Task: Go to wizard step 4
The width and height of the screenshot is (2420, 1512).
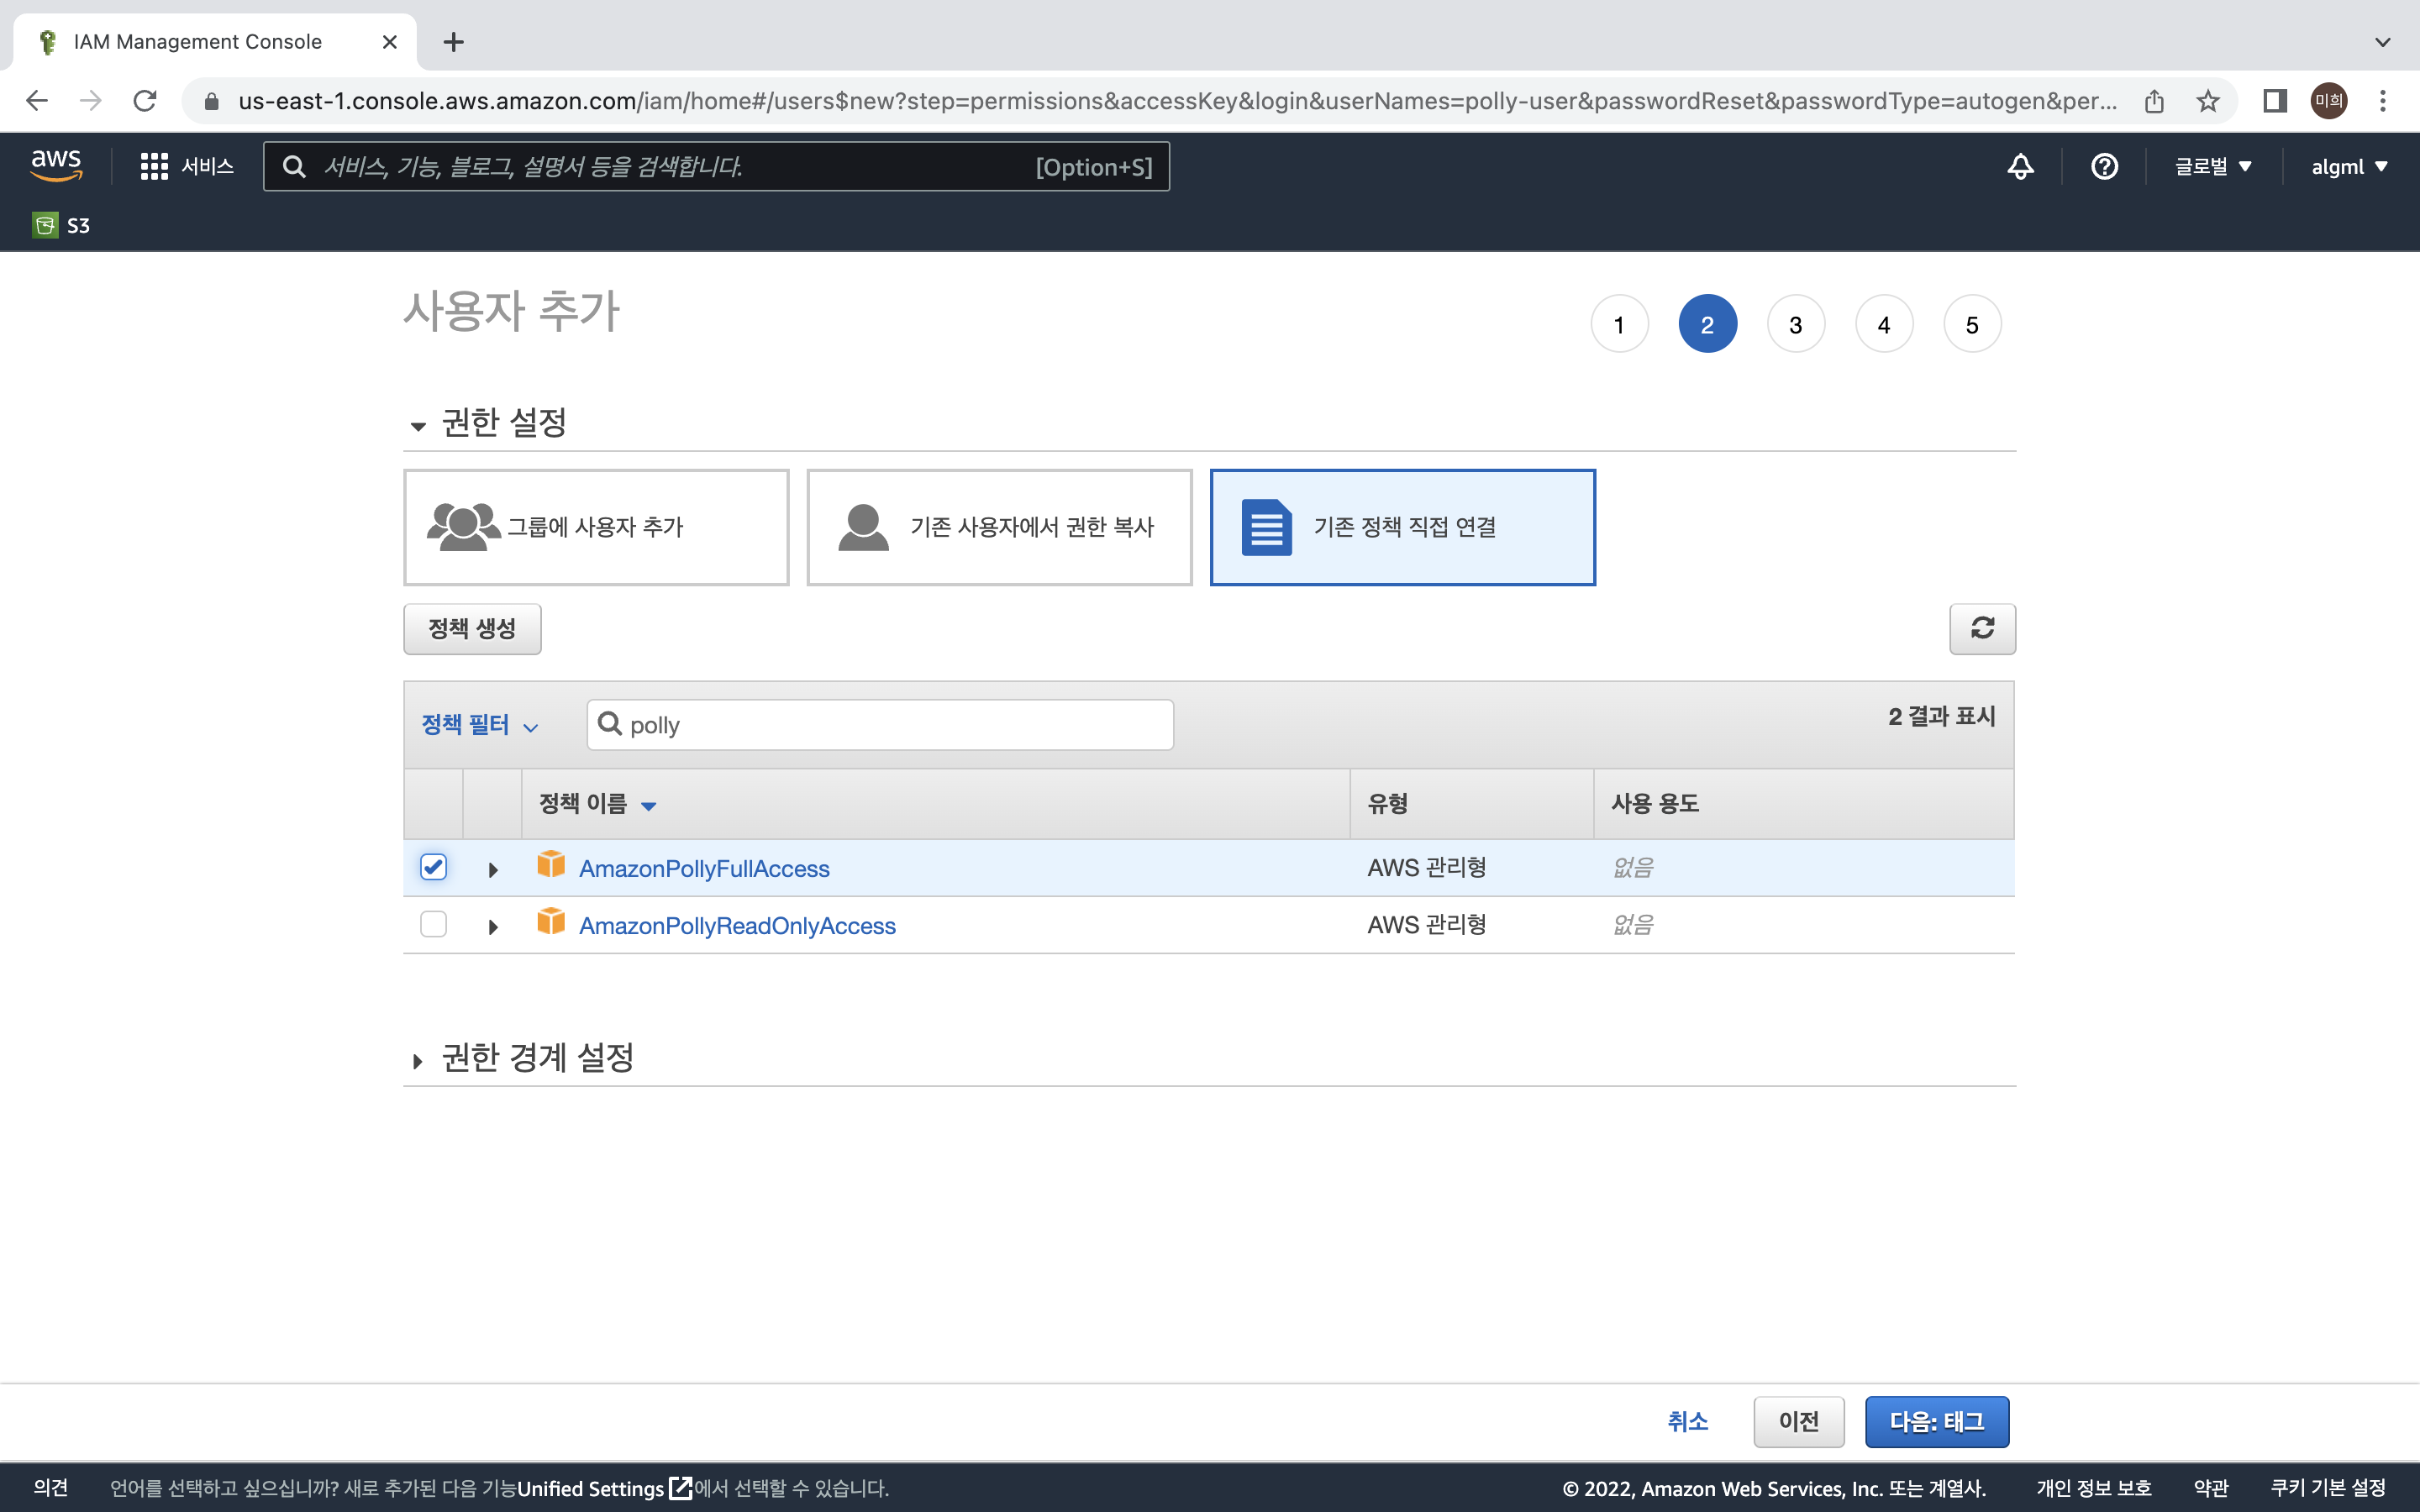Action: 1884,324
